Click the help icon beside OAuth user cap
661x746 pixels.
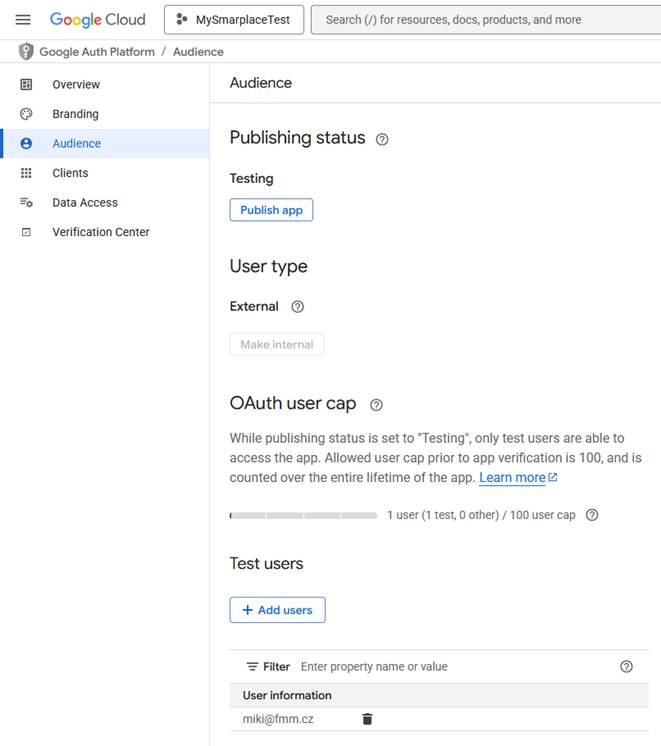coord(376,405)
